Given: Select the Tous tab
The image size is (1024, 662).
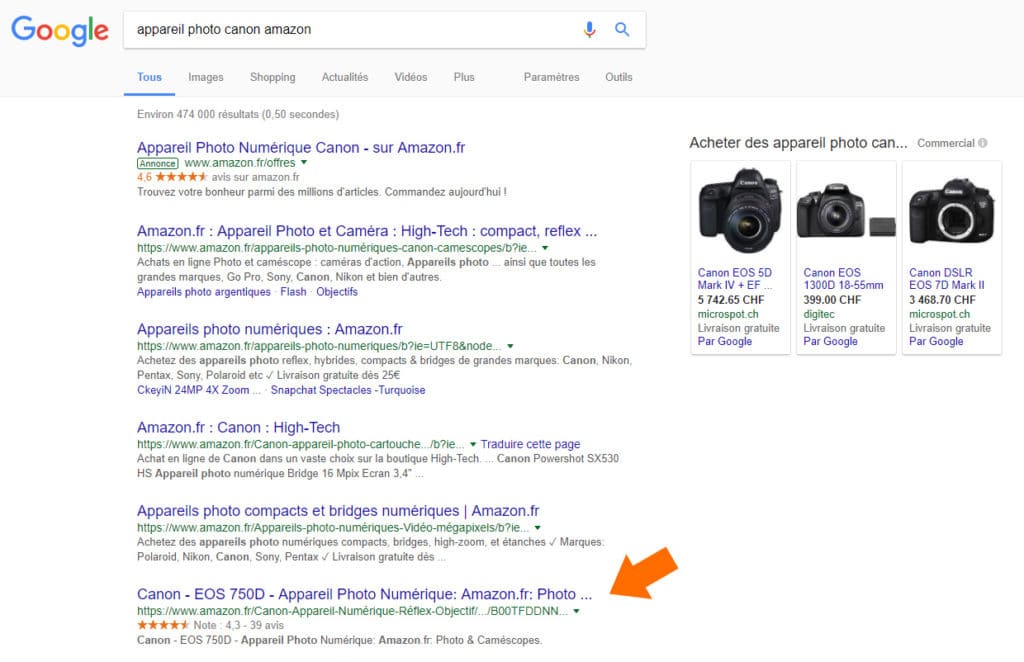Looking at the screenshot, I should pos(150,77).
